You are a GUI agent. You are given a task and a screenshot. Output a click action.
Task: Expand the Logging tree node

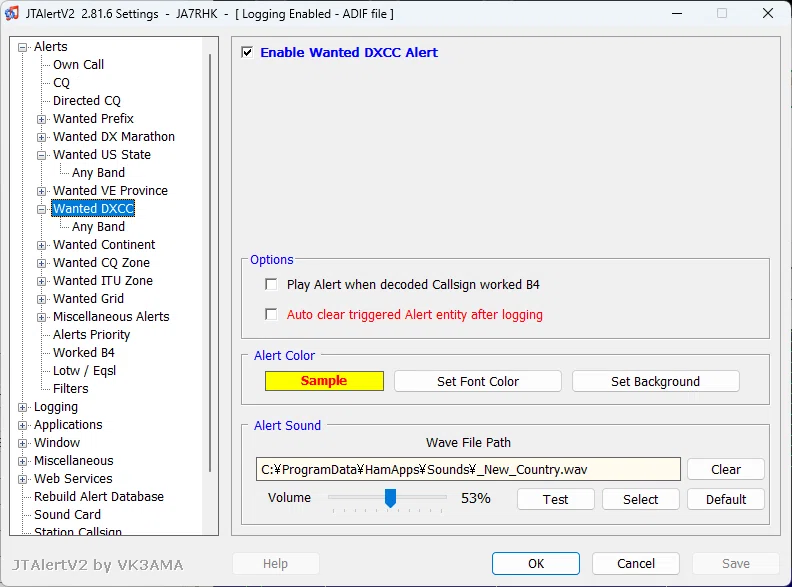pyautogui.click(x=22, y=407)
